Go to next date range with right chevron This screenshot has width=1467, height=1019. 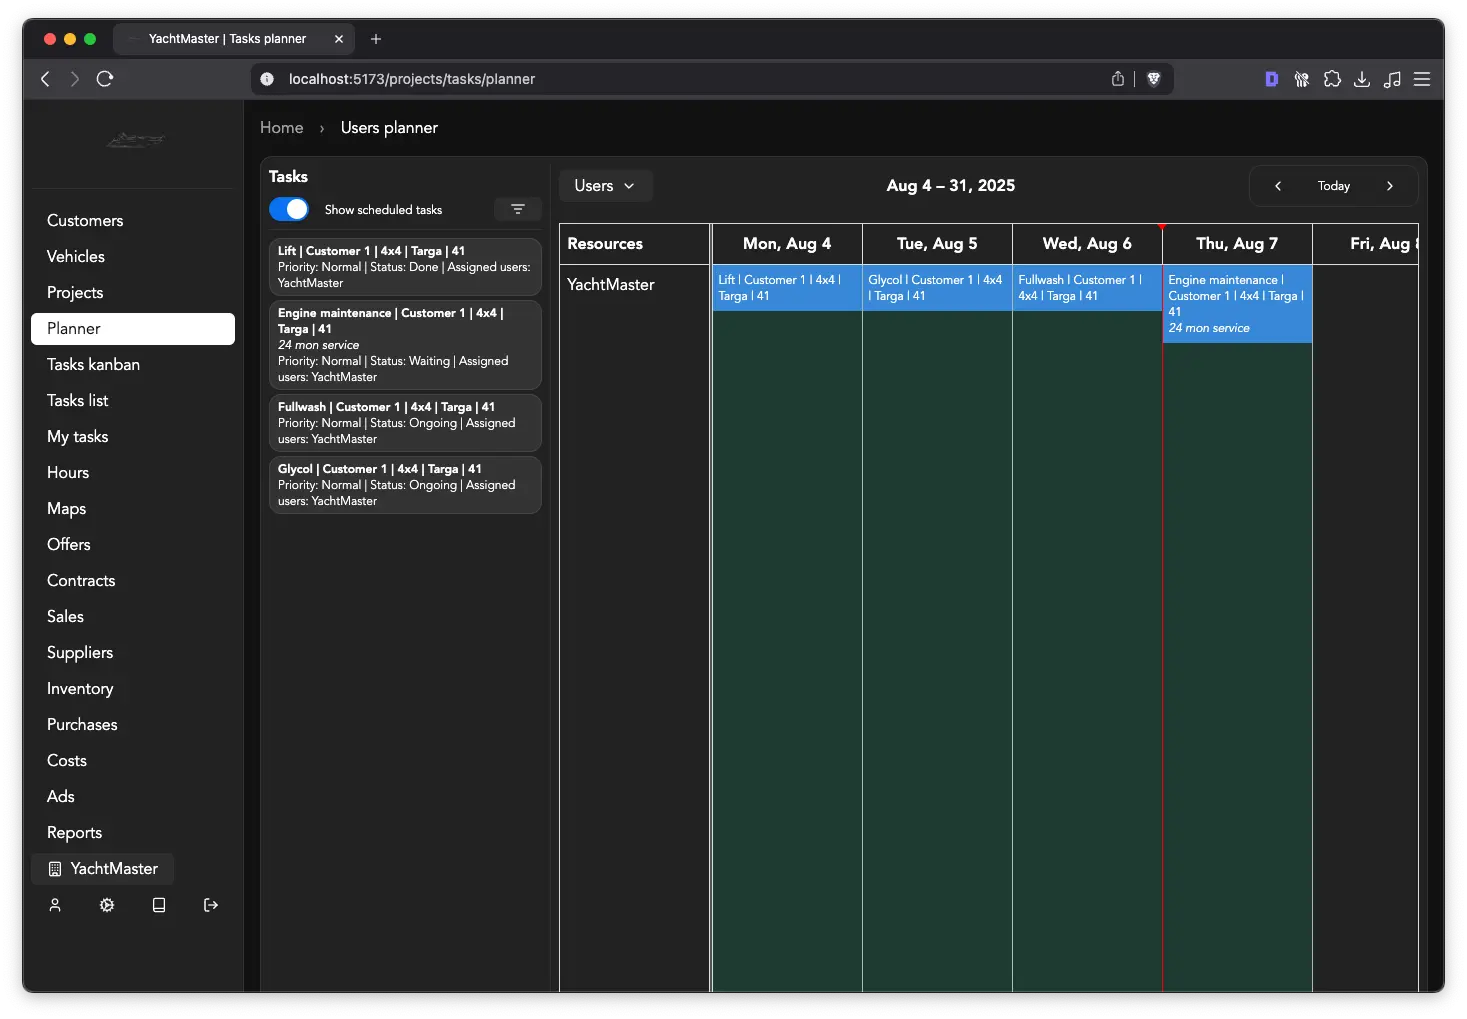1389,186
